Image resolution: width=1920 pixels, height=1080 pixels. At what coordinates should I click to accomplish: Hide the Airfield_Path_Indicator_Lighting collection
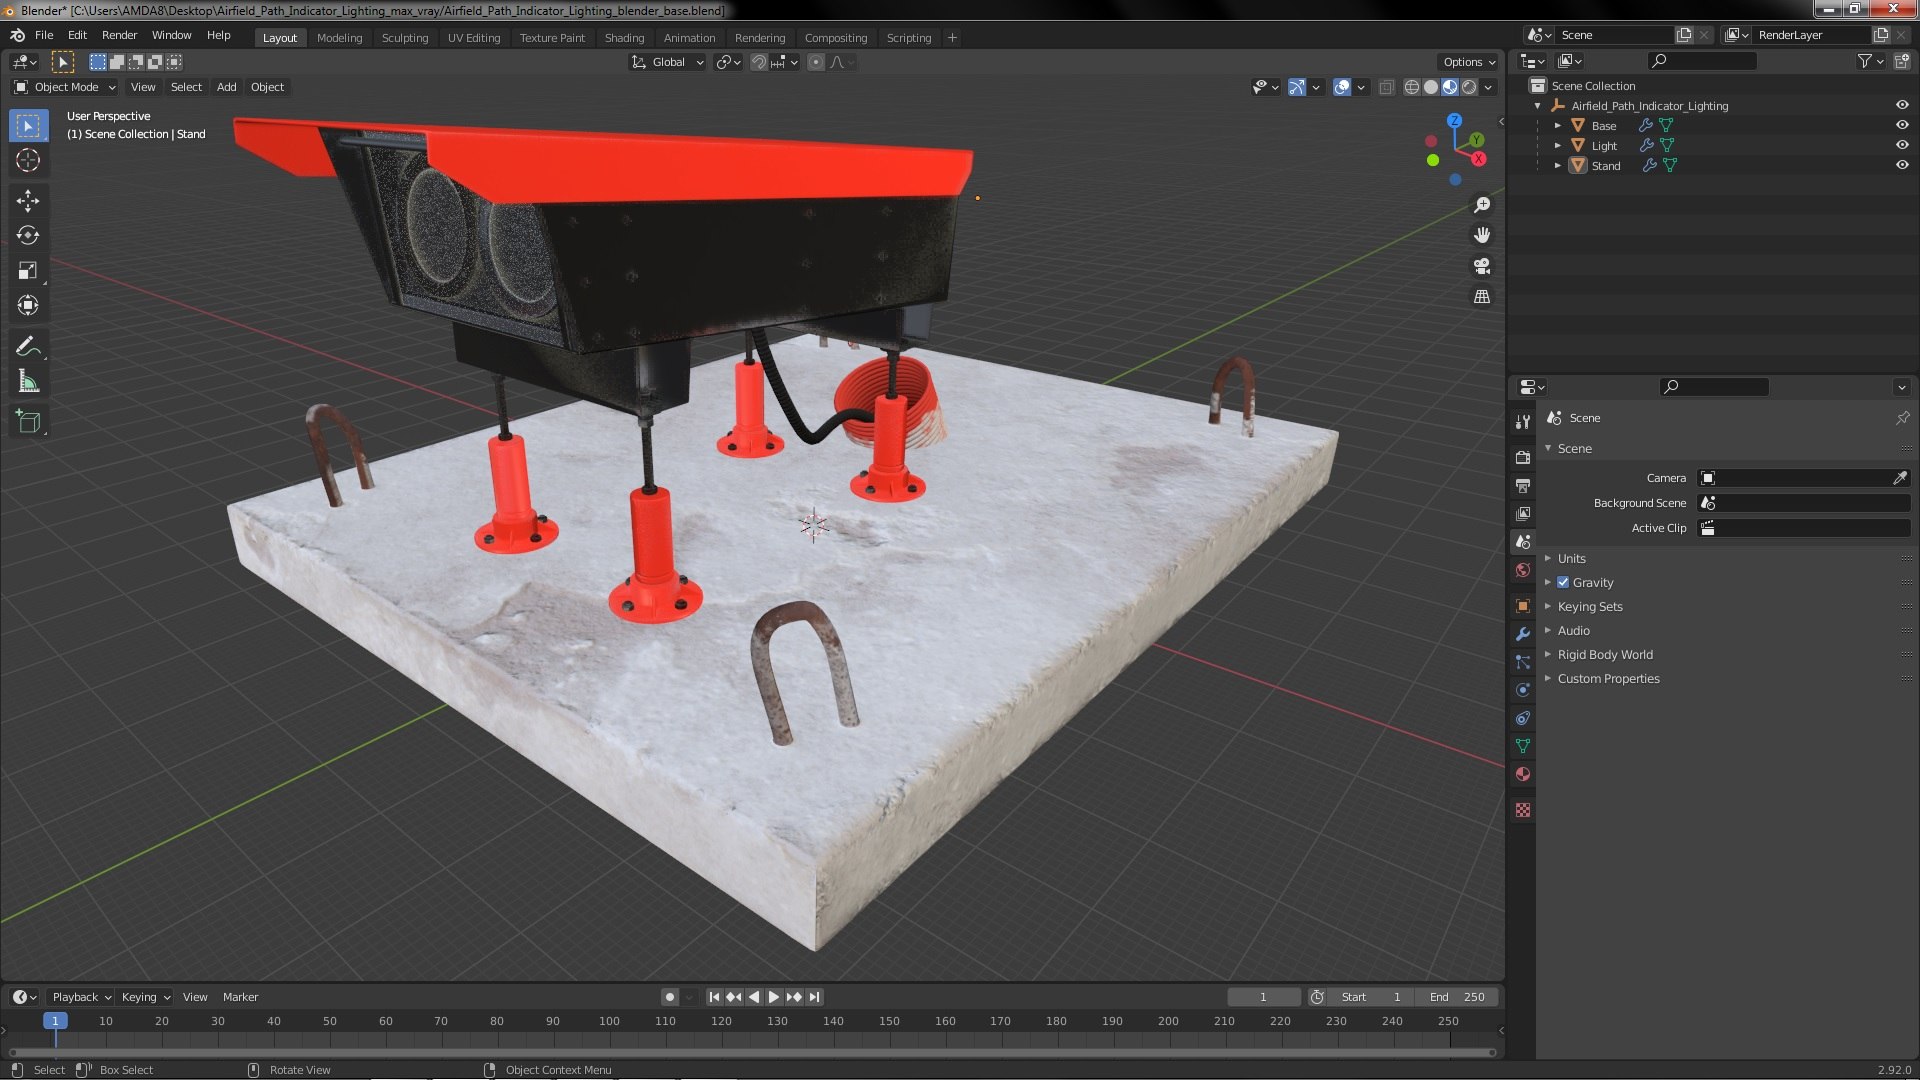click(x=1902, y=105)
